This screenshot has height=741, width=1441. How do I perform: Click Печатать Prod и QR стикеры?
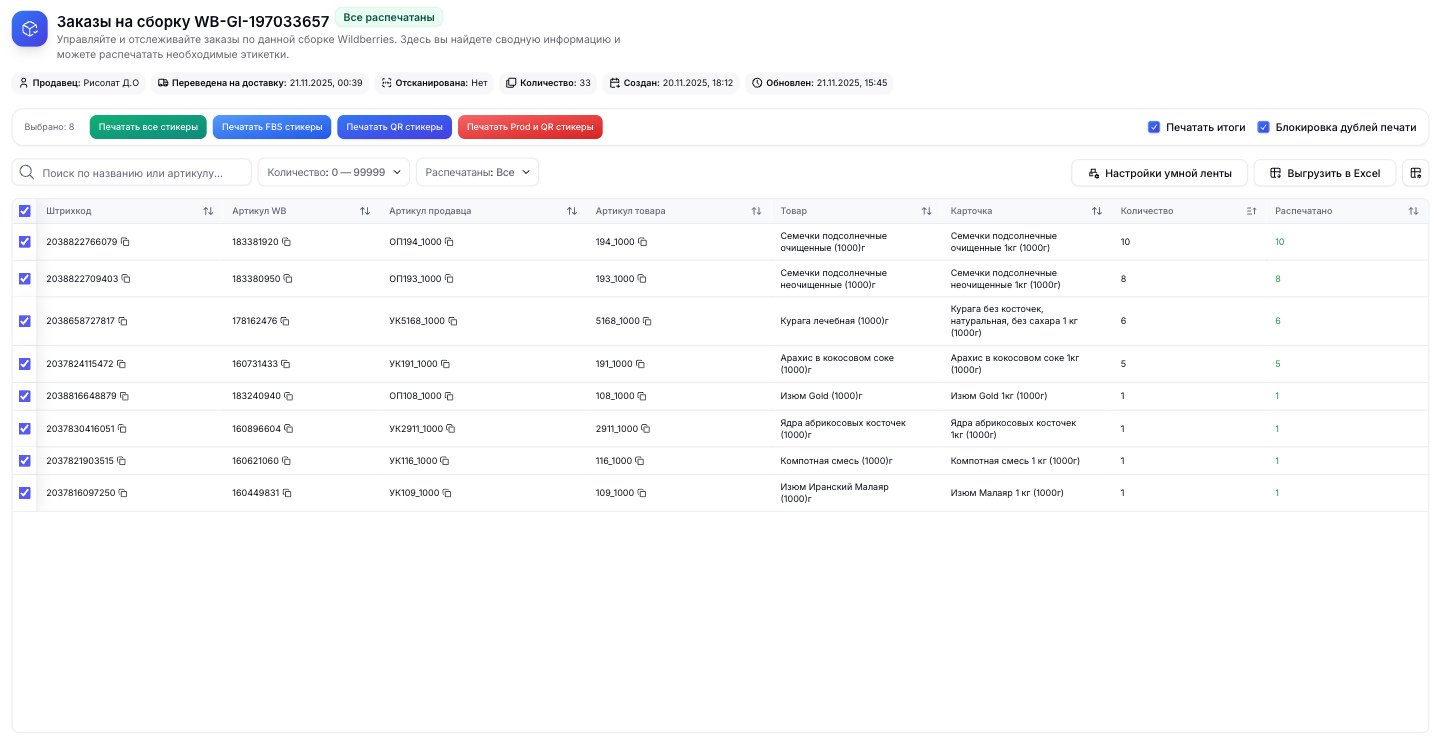coord(530,127)
